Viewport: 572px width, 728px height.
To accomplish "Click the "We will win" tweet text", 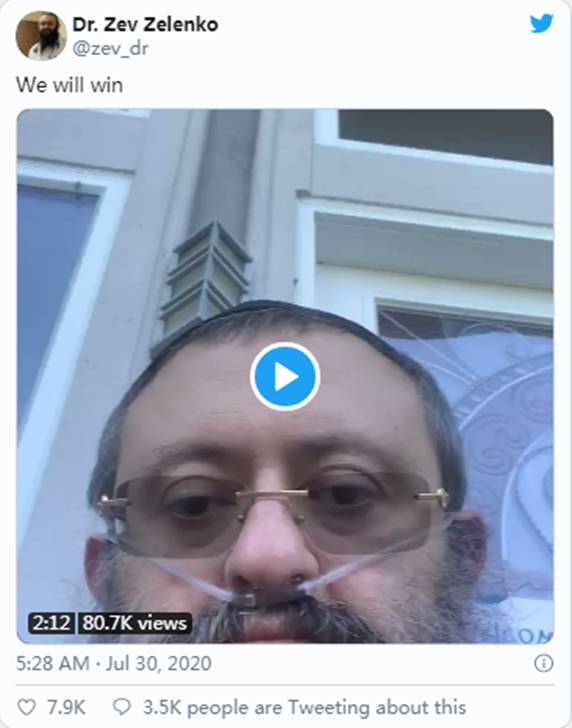I will [x=70, y=85].
